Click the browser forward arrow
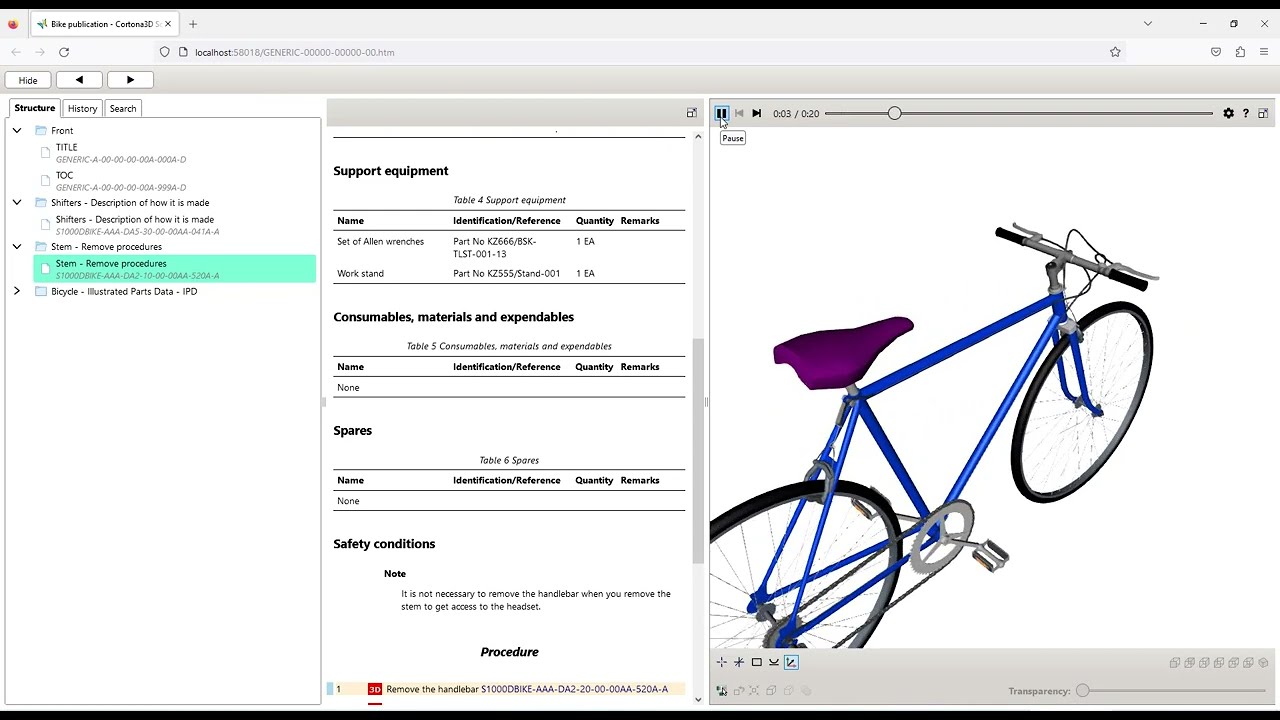The height and width of the screenshot is (720, 1280). (x=40, y=52)
